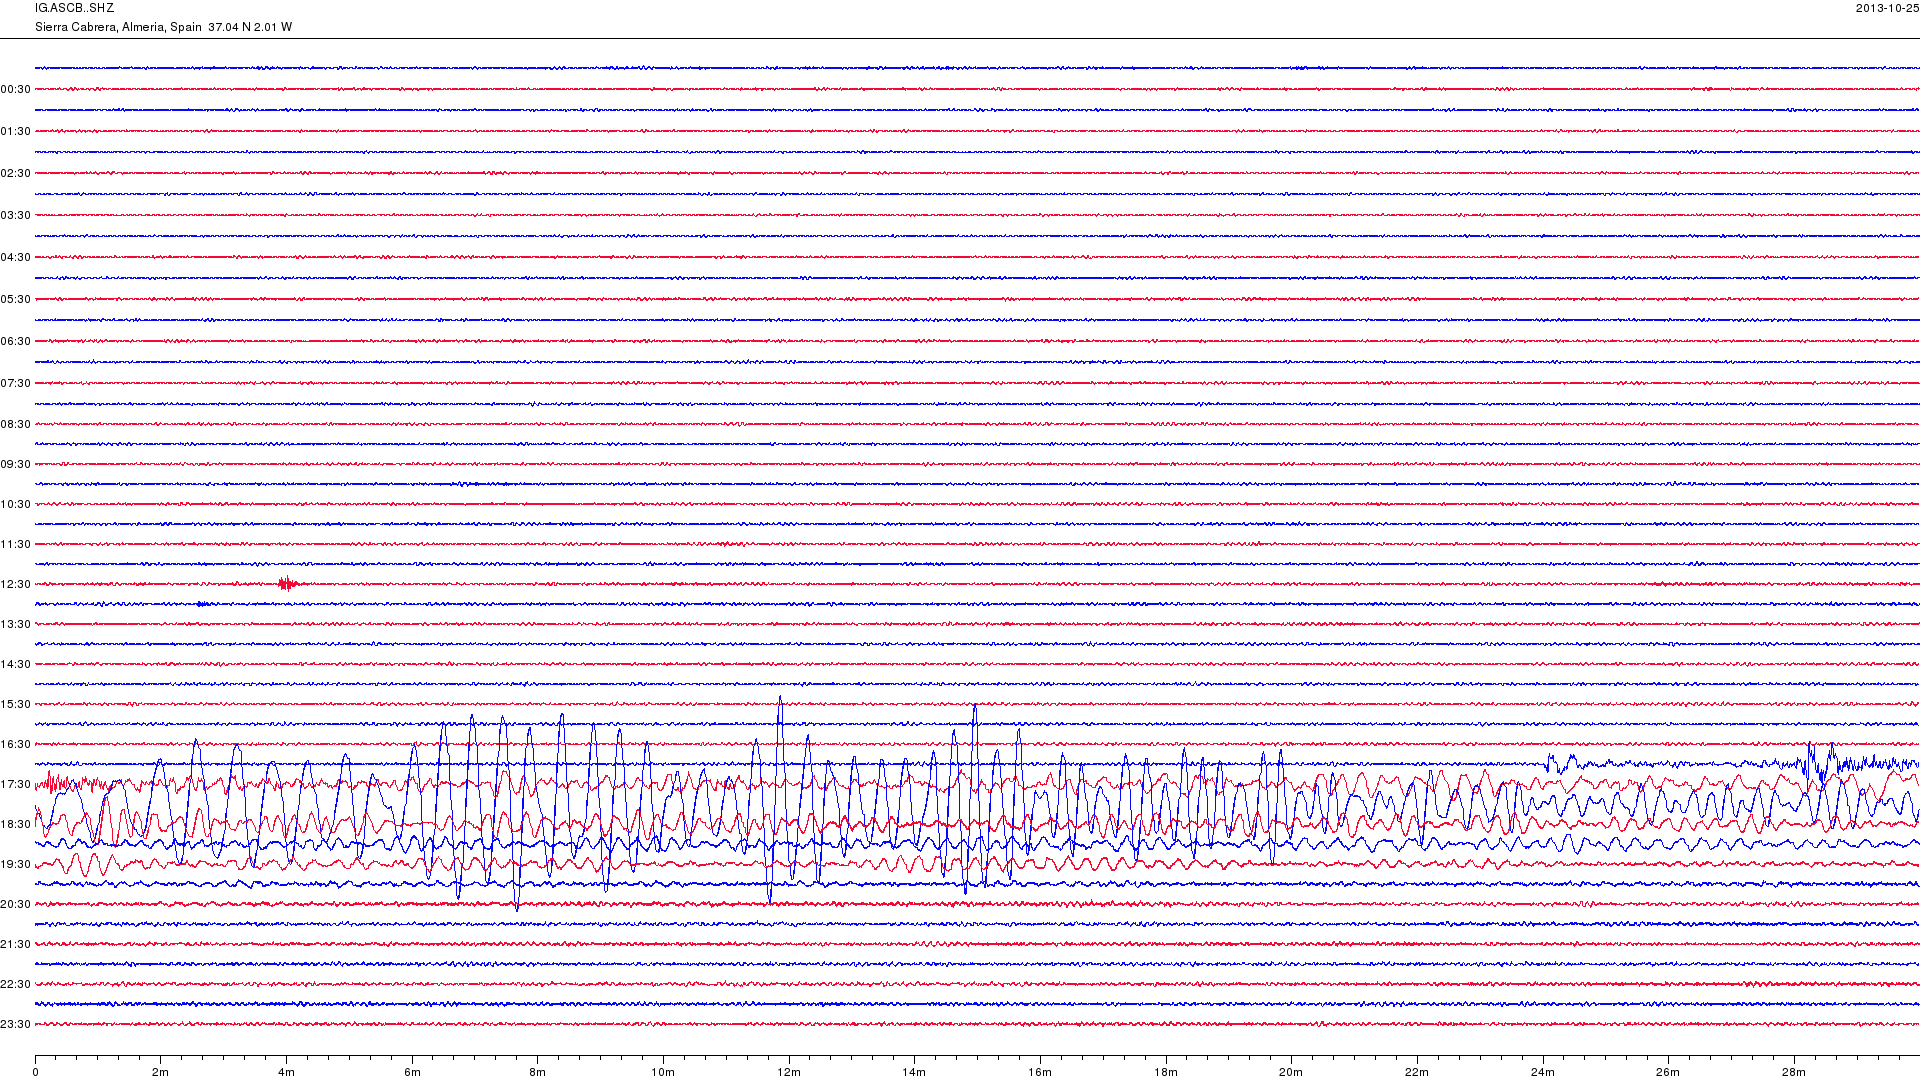
Task: Select the 13:30 time label
Action: [x=16, y=625]
